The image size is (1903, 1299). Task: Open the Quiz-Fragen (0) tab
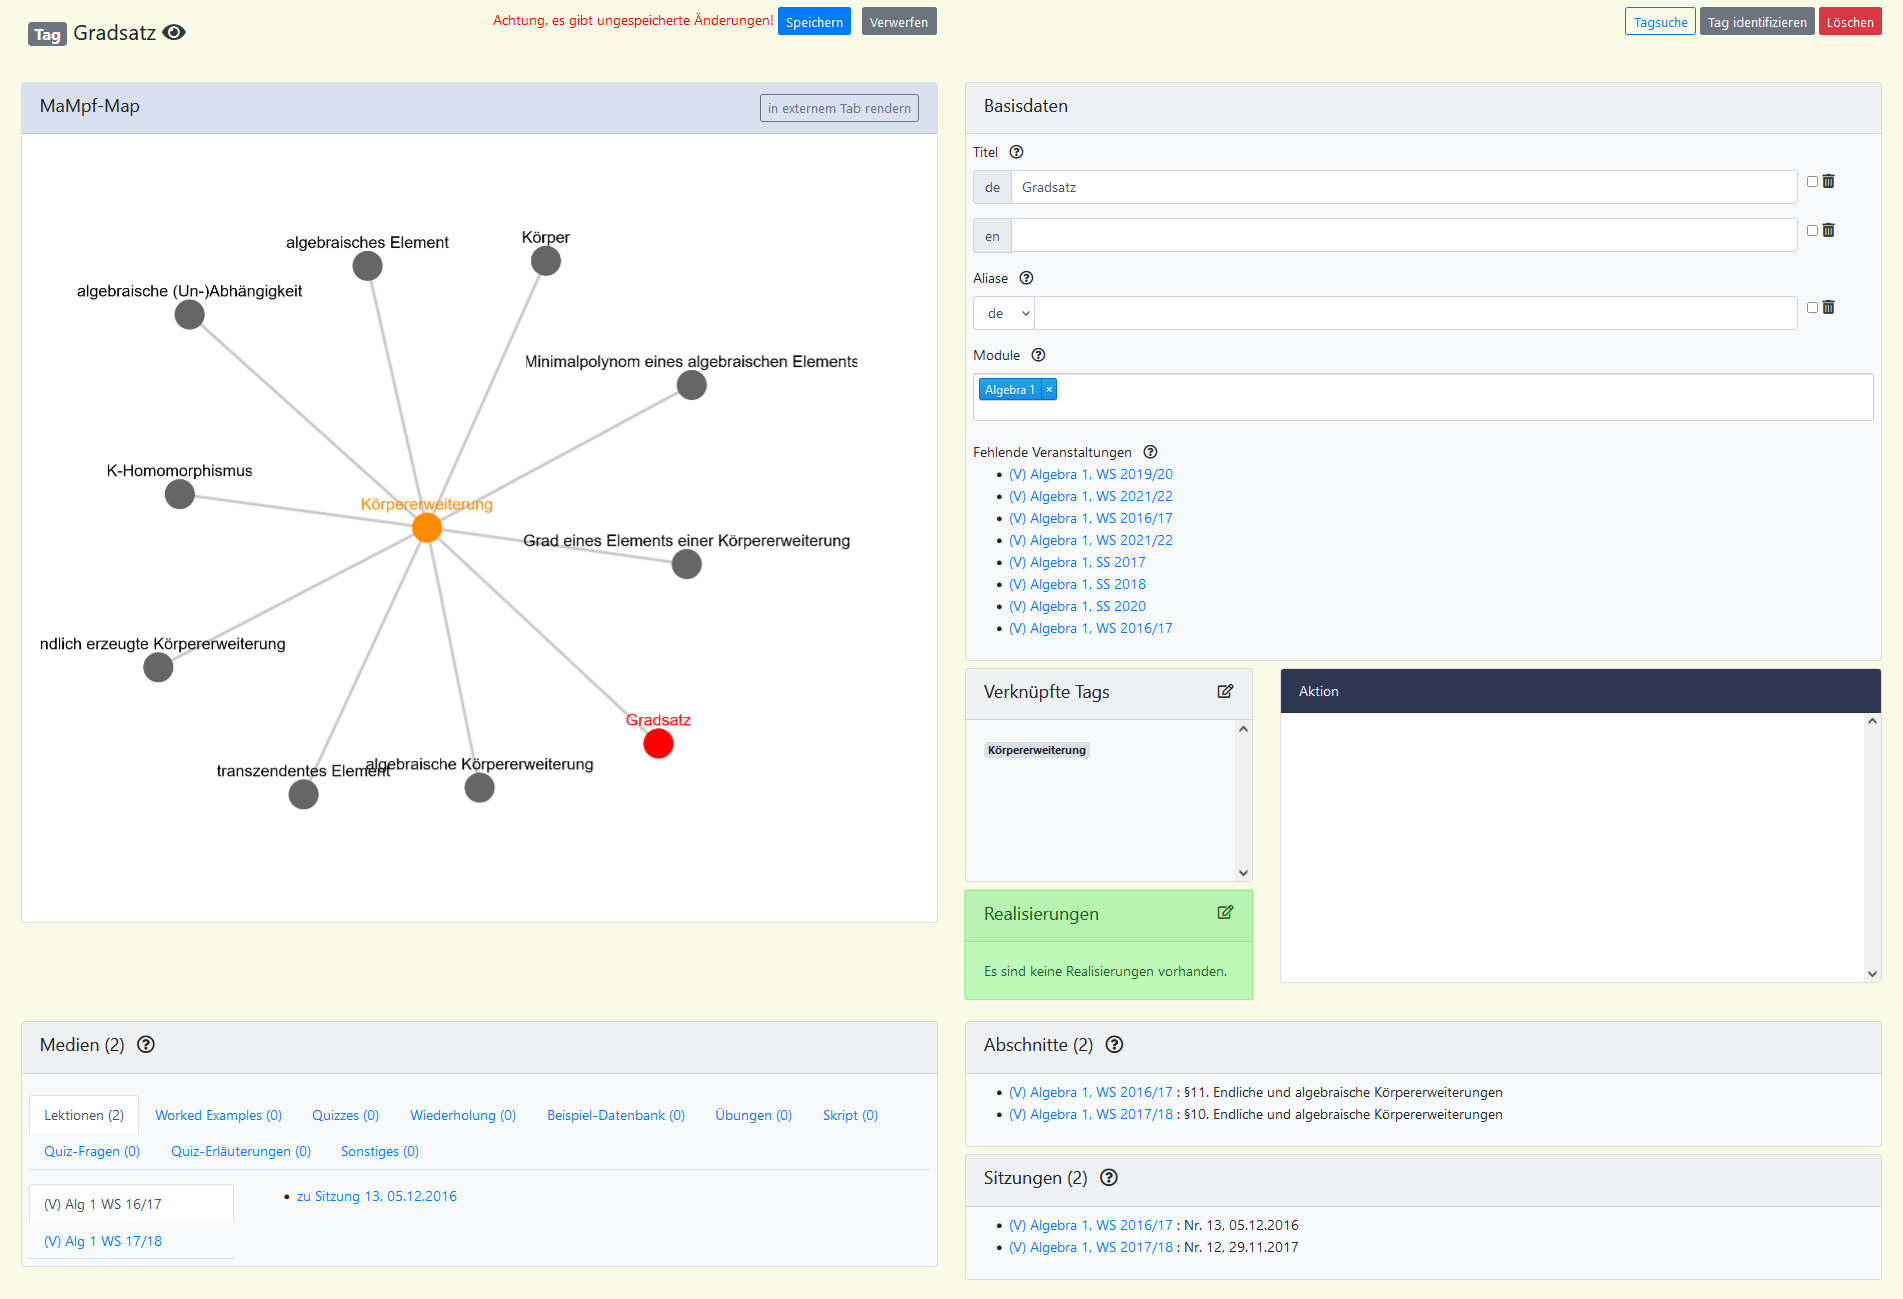tap(92, 1151)
